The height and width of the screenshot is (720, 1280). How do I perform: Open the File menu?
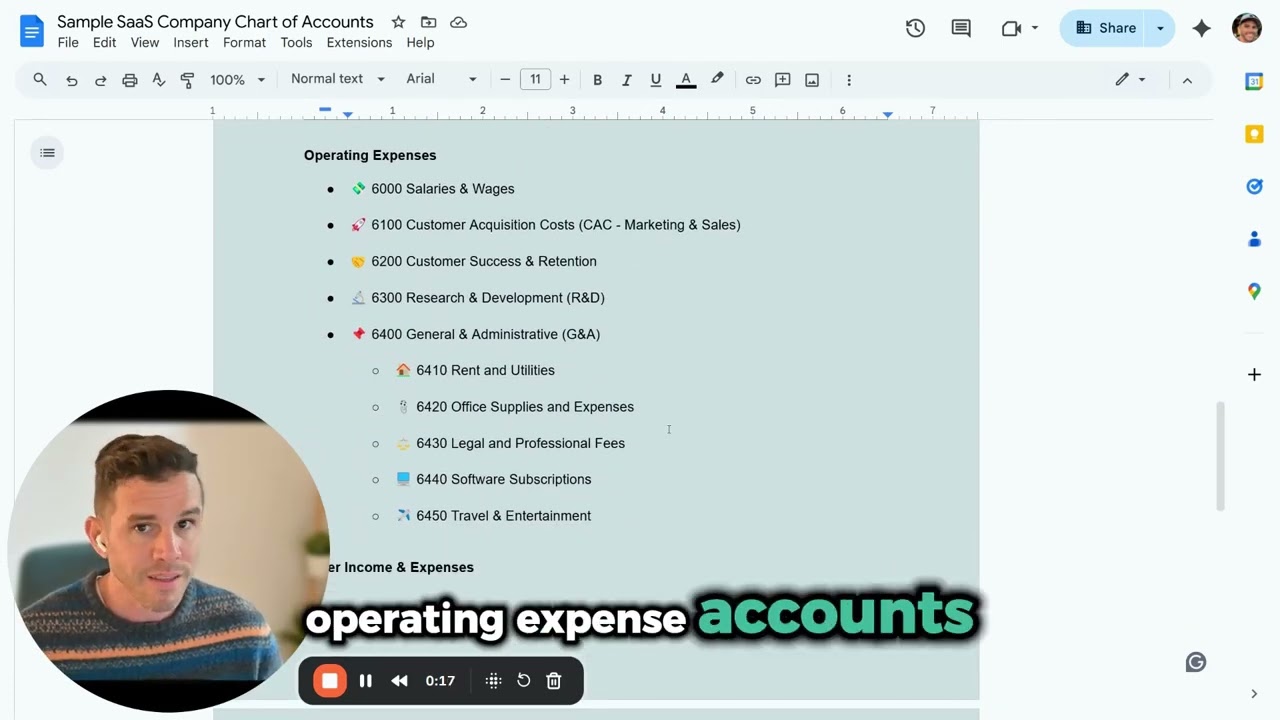pyautogui.click(x=68, y=43)
